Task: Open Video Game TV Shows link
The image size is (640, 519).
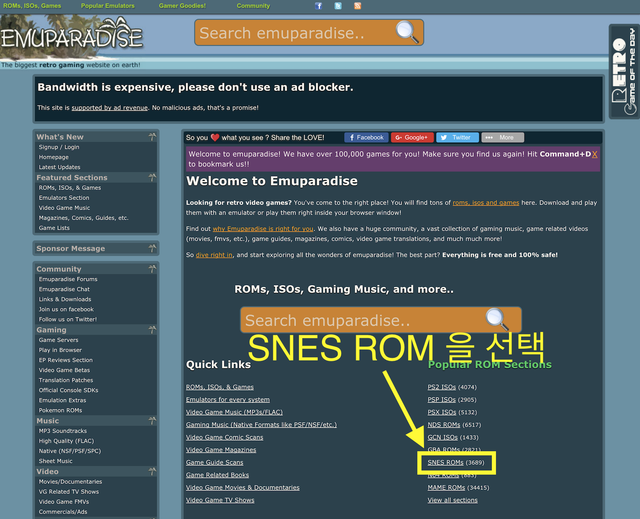Action: pos(220,500)
